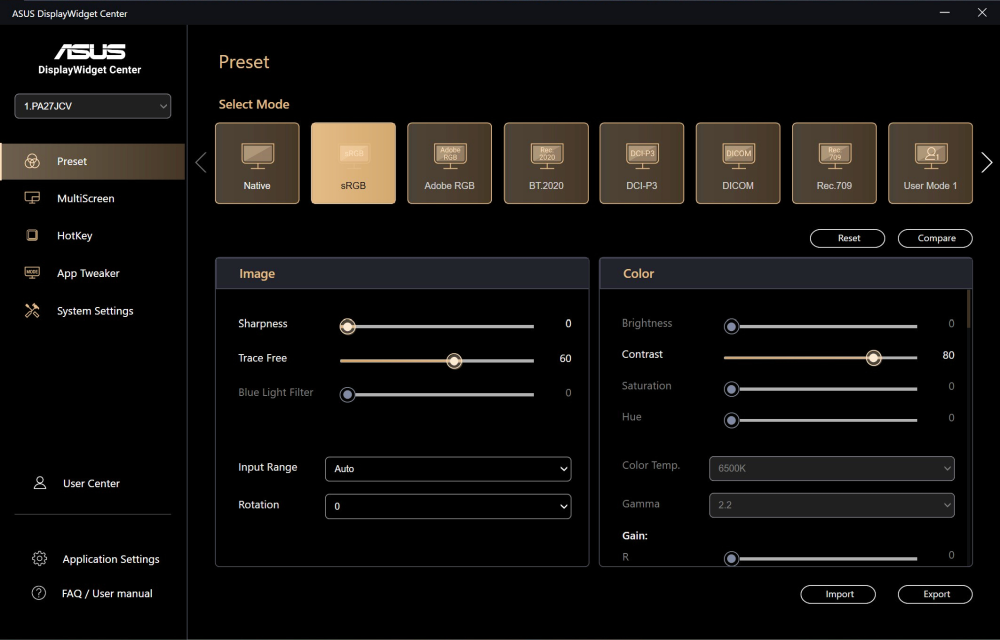Image resolution: width=1000 pixels, height=640 pixels.
Task: Pick the DICOM preset mode
Action: pyautogui.click(x=737, y=163)
